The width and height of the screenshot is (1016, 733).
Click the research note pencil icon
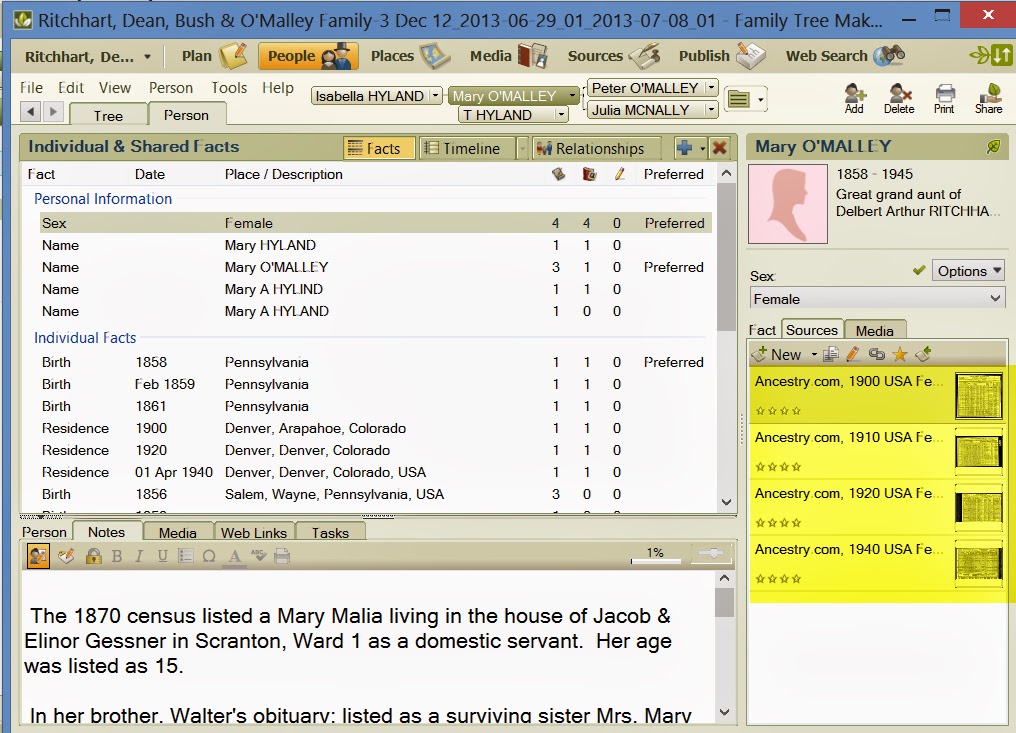click(x=66, y=555)
